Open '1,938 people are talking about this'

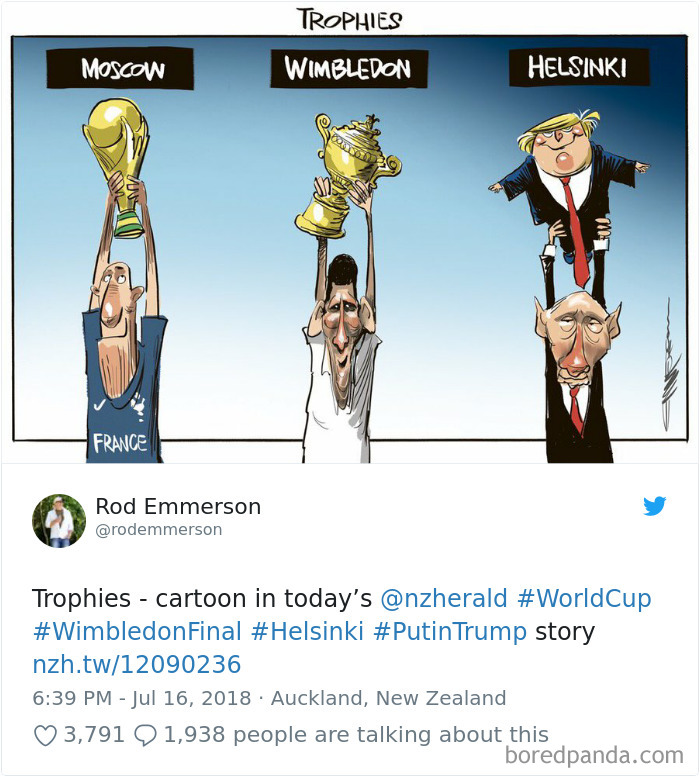pos(356,735)
